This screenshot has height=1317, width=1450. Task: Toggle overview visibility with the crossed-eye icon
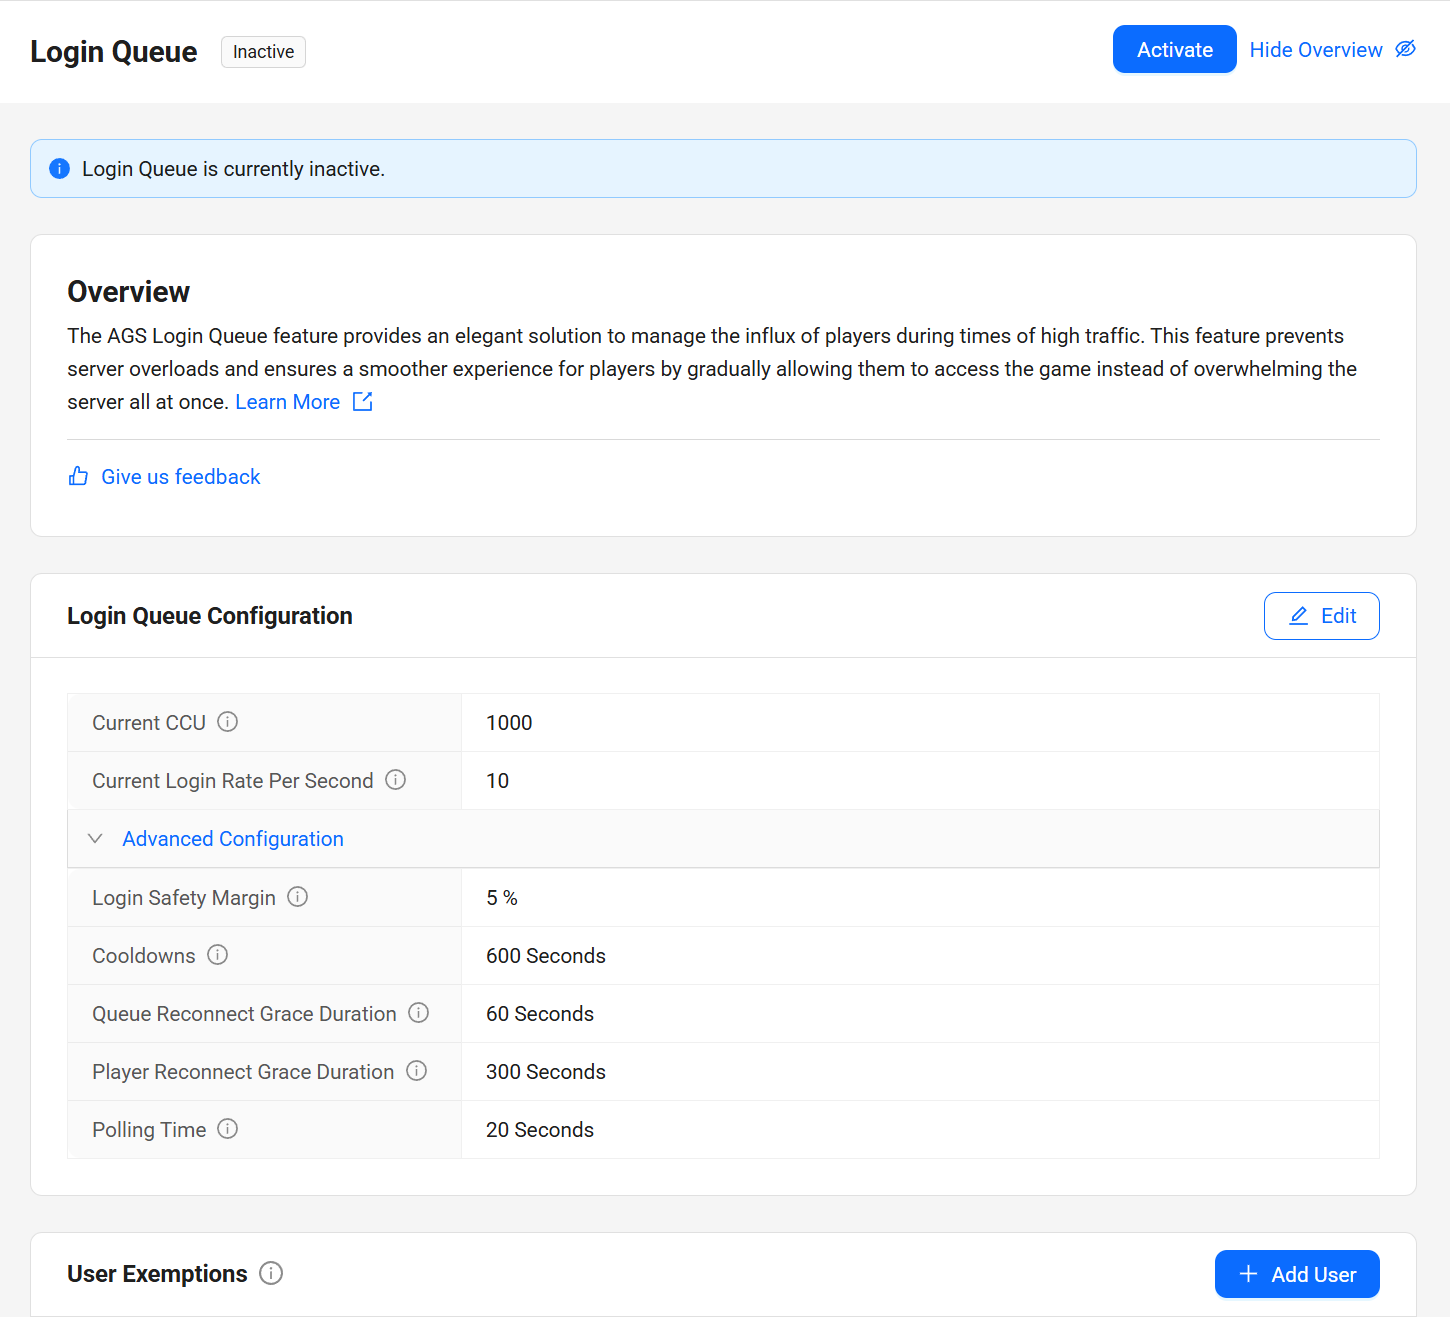click(1406, 49)
